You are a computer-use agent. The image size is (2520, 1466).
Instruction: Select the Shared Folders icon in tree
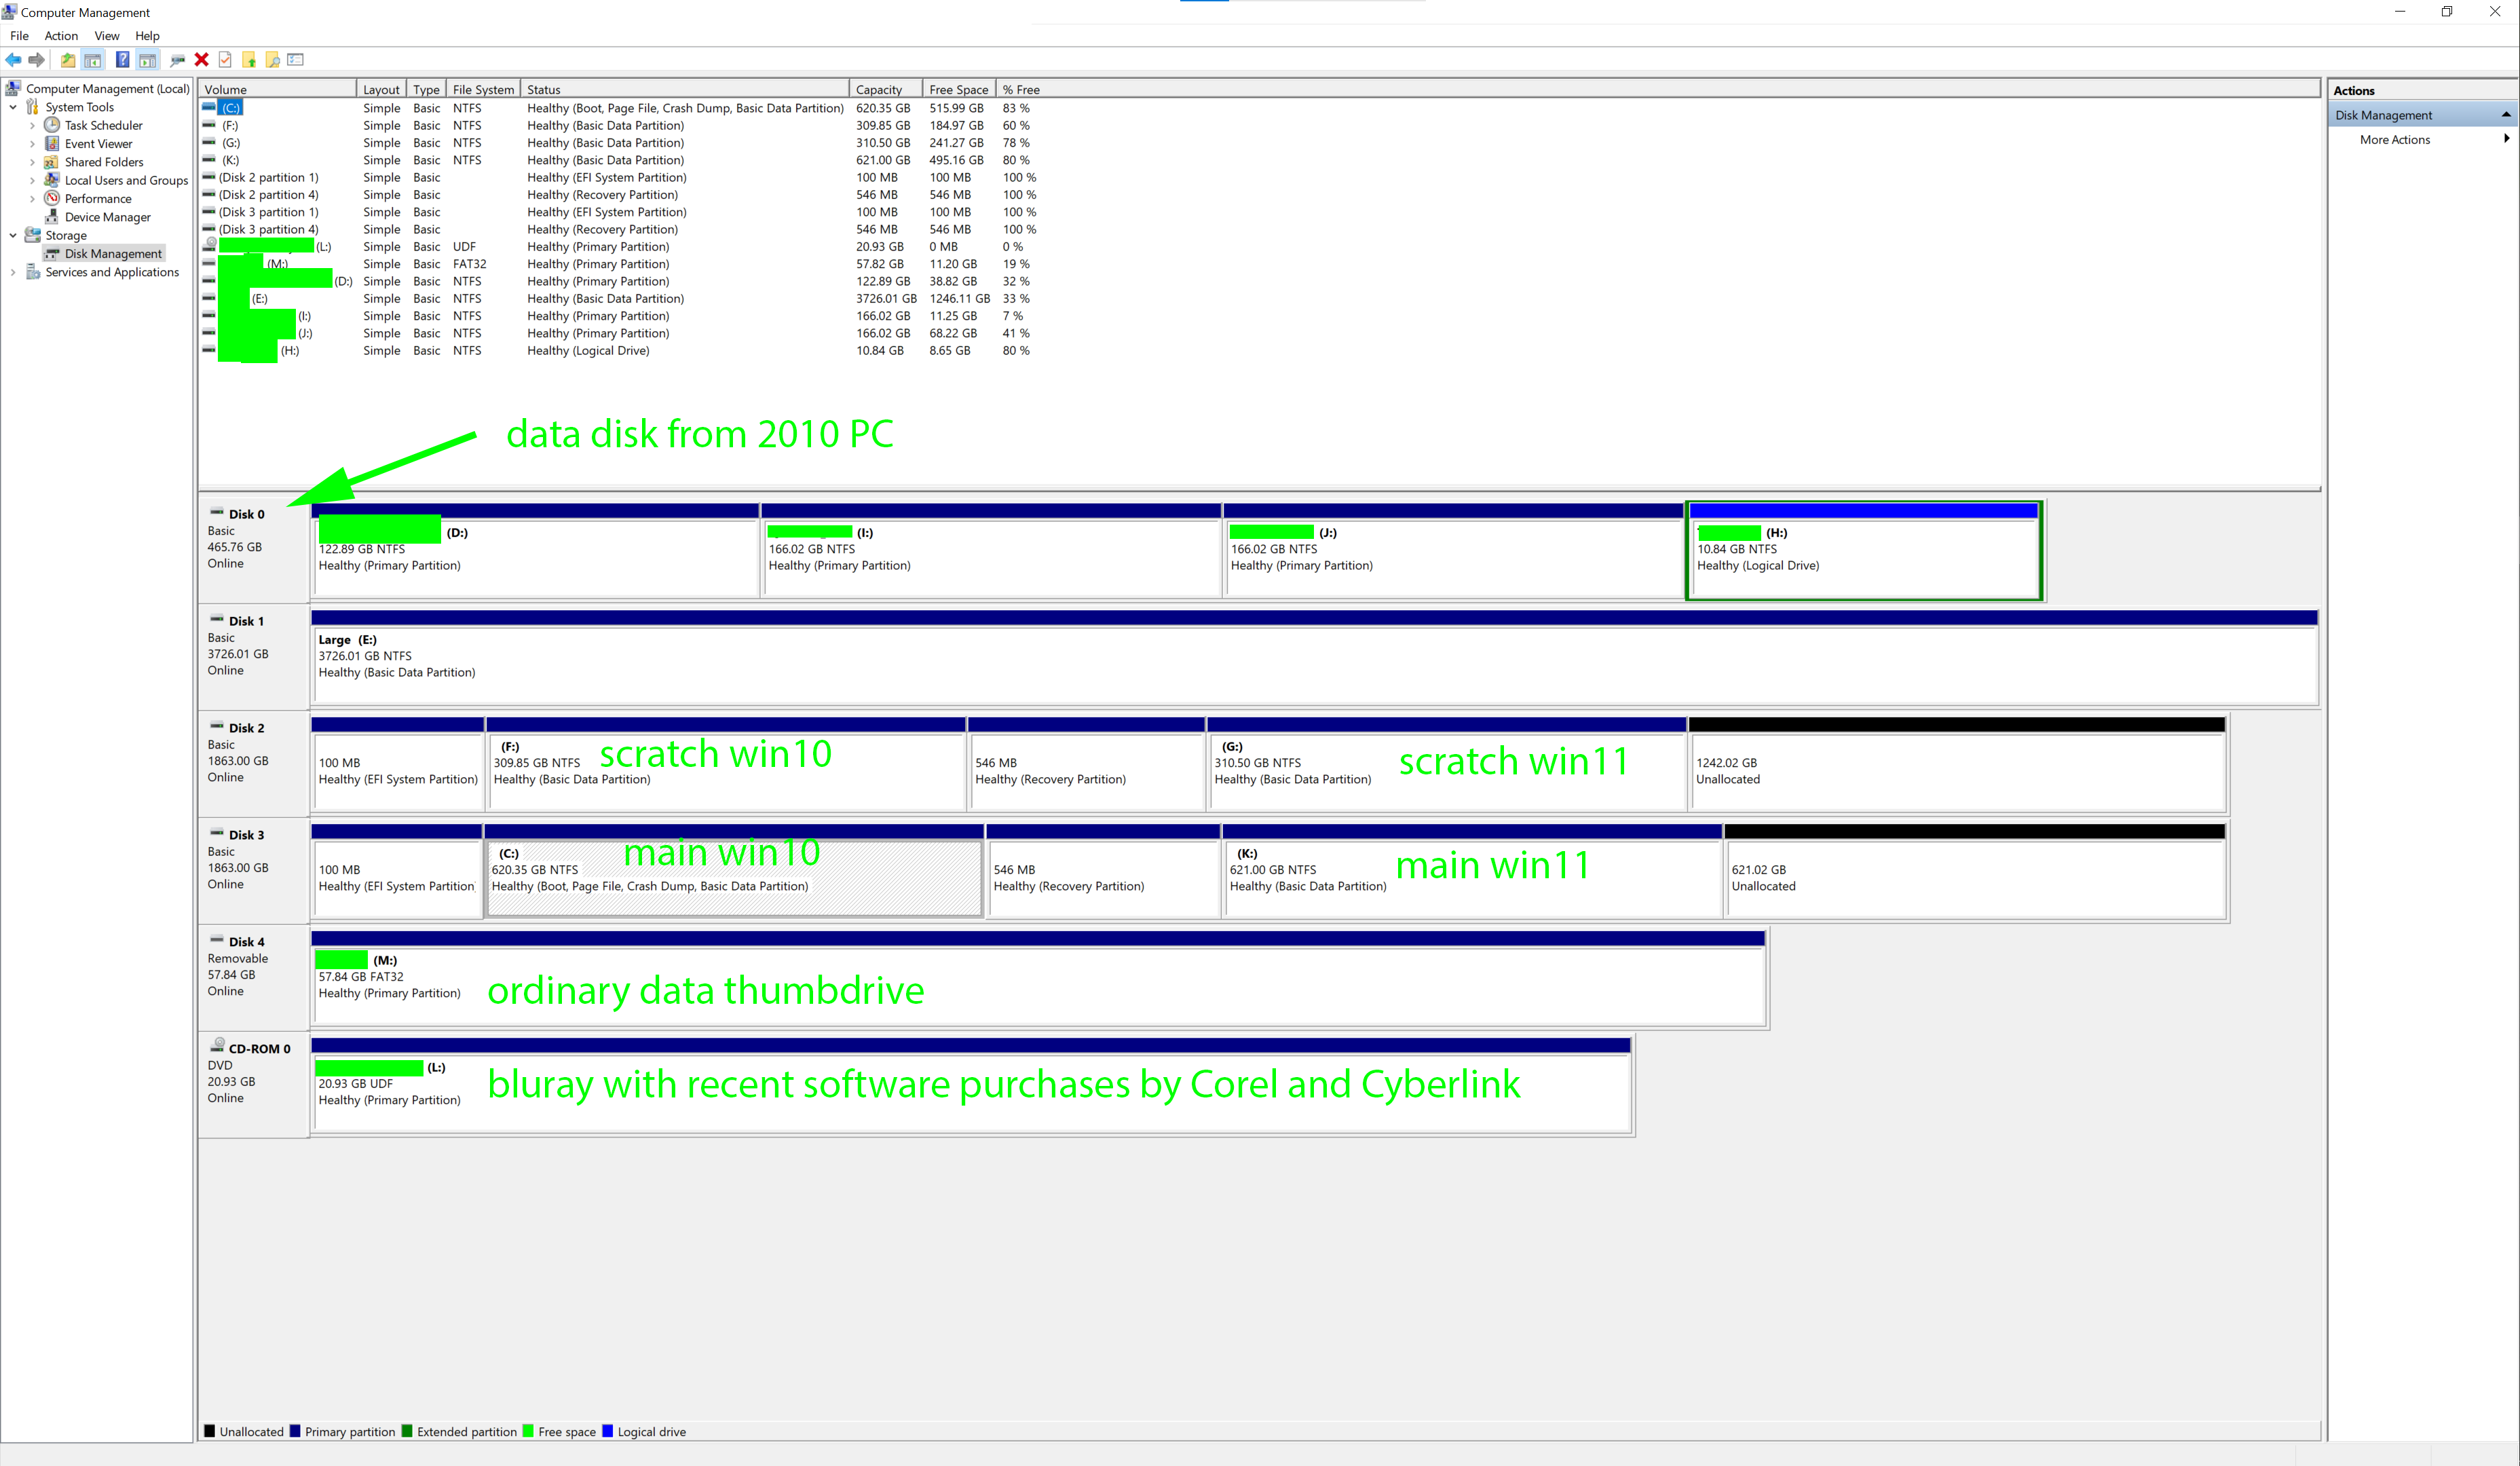(x=52, y=162)
